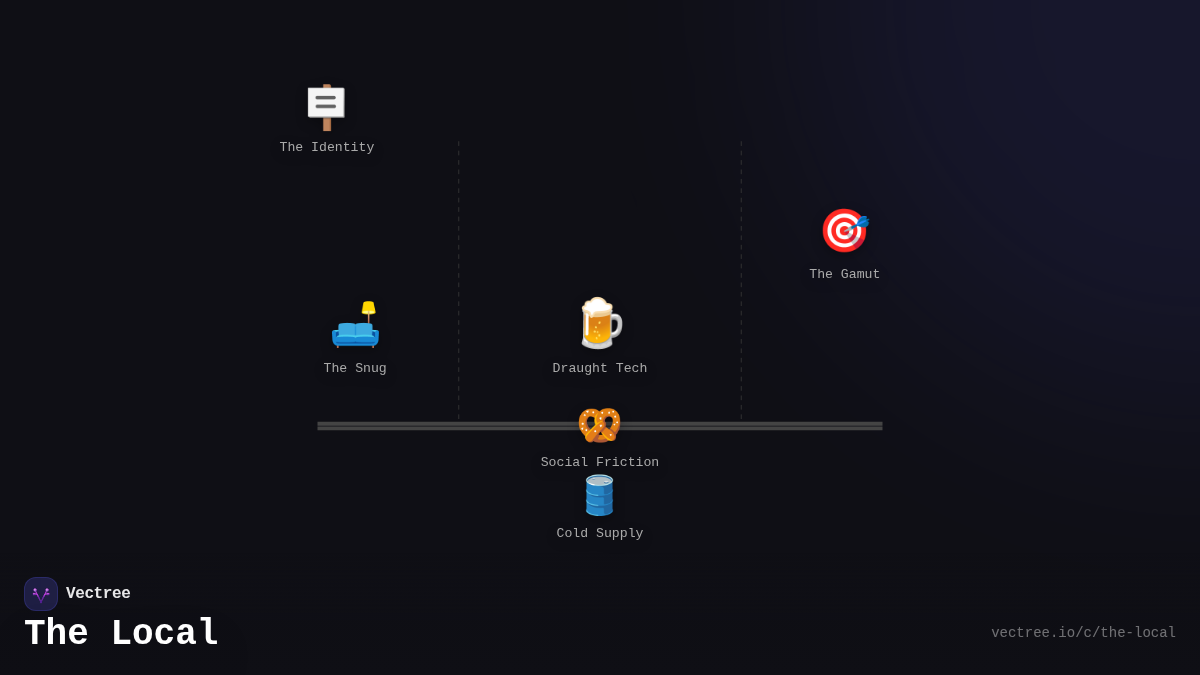Open the Cold Supply barrel icon

coord(599,495)
